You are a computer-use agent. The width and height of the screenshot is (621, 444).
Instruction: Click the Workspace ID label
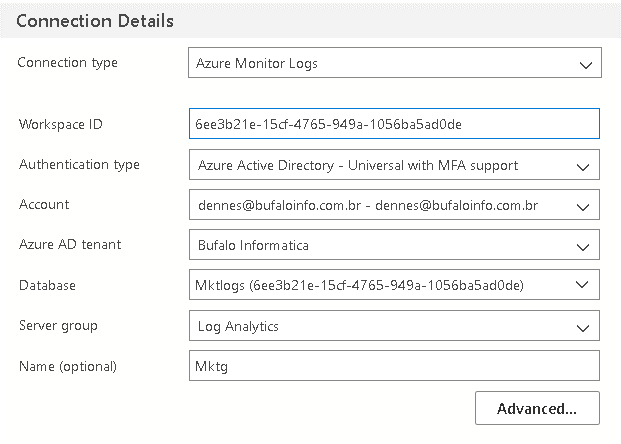point(61,124)
